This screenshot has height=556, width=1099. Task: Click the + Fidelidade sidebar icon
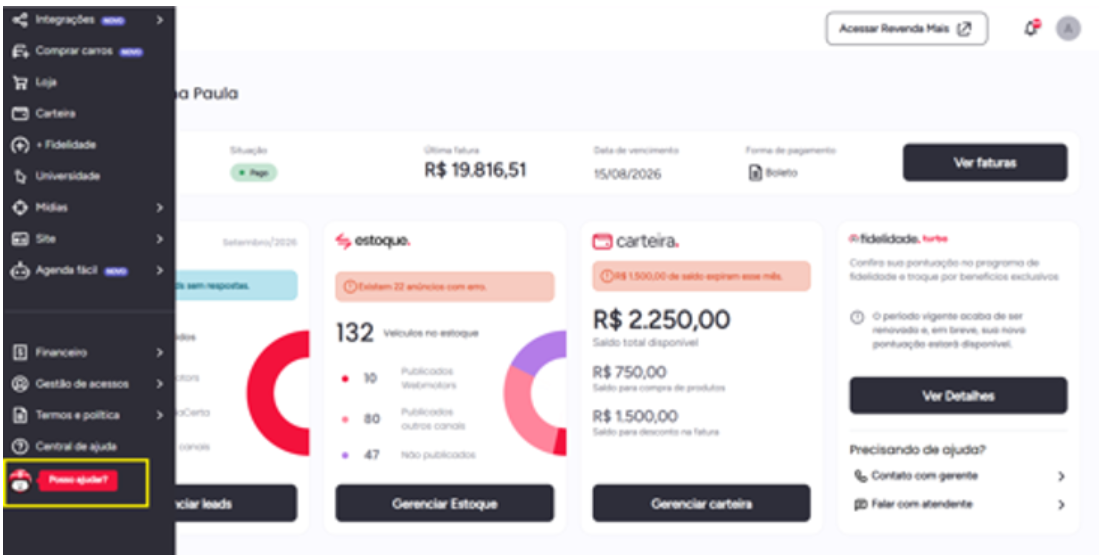(x=20, y=145)
